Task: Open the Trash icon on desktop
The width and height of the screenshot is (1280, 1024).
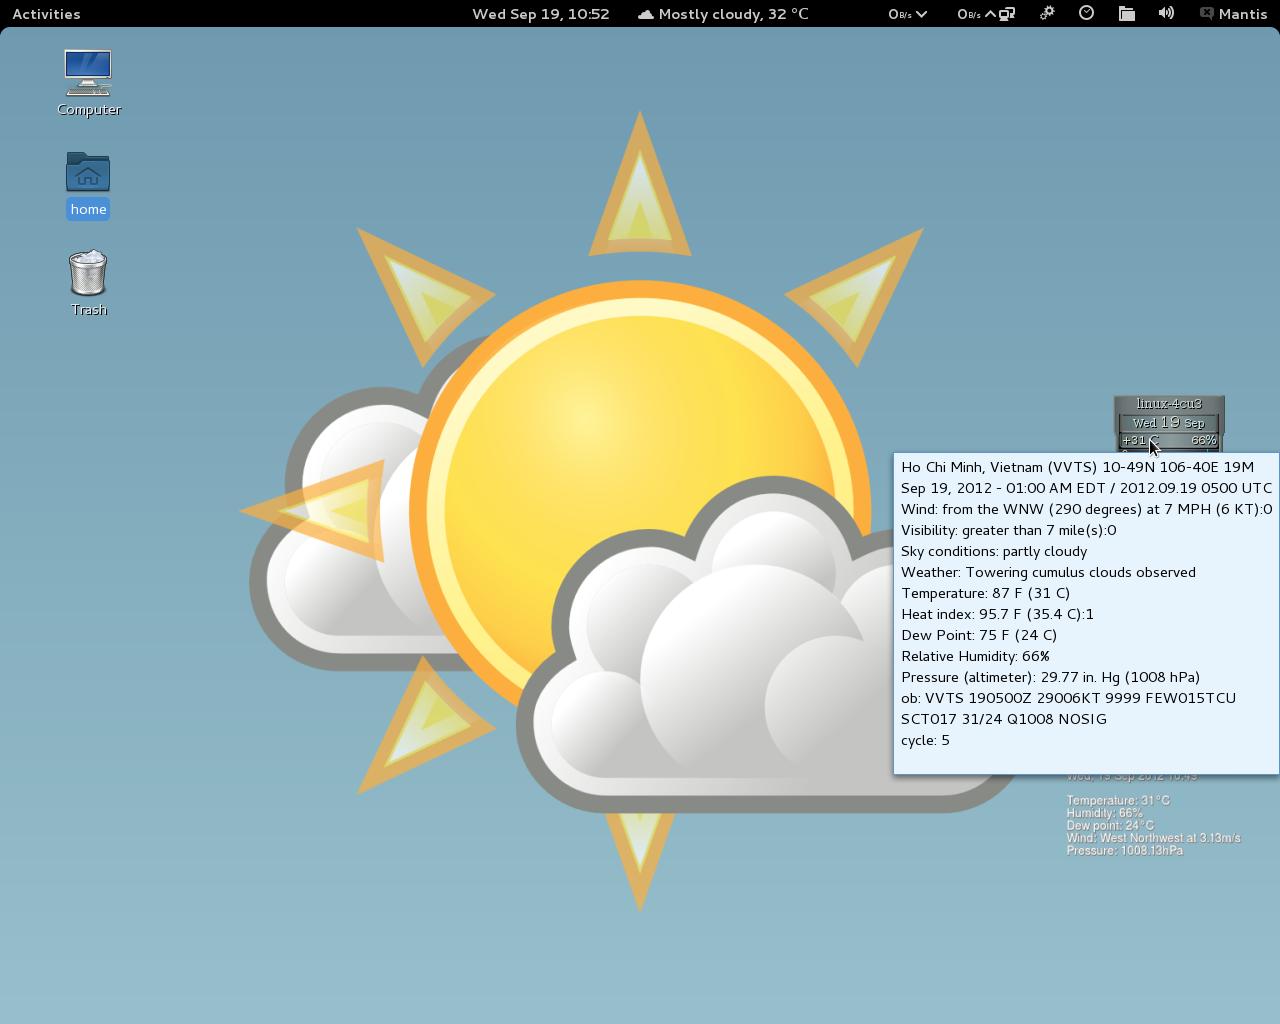Action: click(x=88, y=272)
